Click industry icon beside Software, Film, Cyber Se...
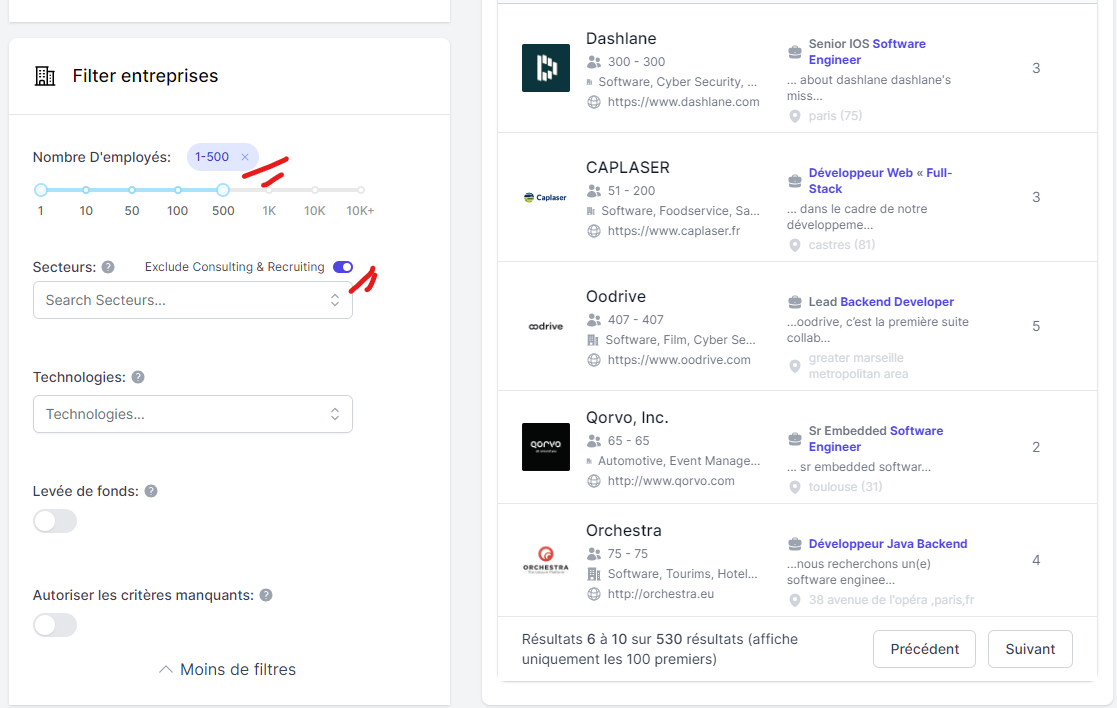The height and width of the screenshot is (708, 1117). 593,340
